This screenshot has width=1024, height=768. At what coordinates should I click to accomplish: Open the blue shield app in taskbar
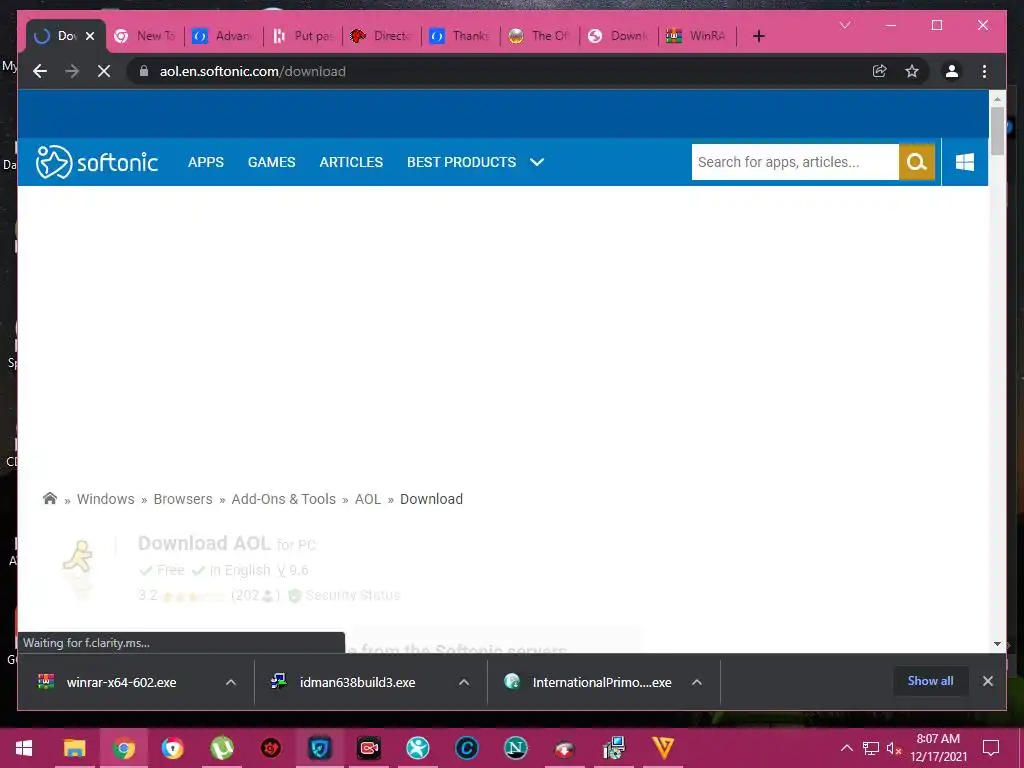tap(319, 748)
